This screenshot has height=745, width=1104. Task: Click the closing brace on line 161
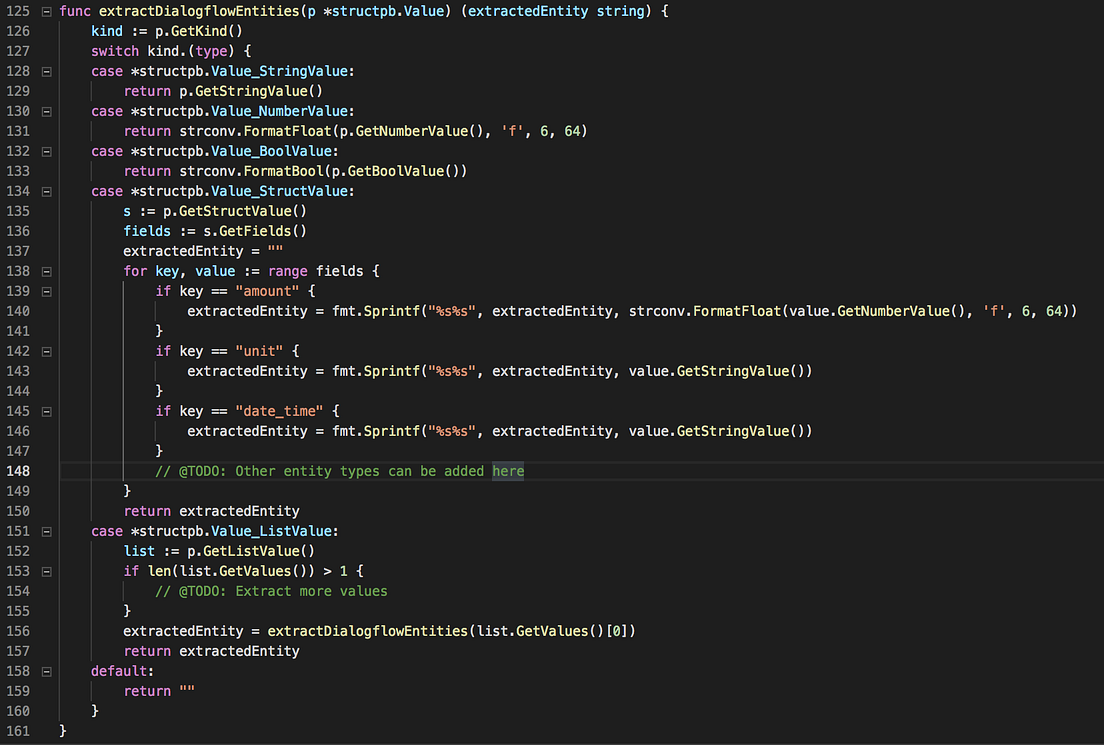point(63,730)
